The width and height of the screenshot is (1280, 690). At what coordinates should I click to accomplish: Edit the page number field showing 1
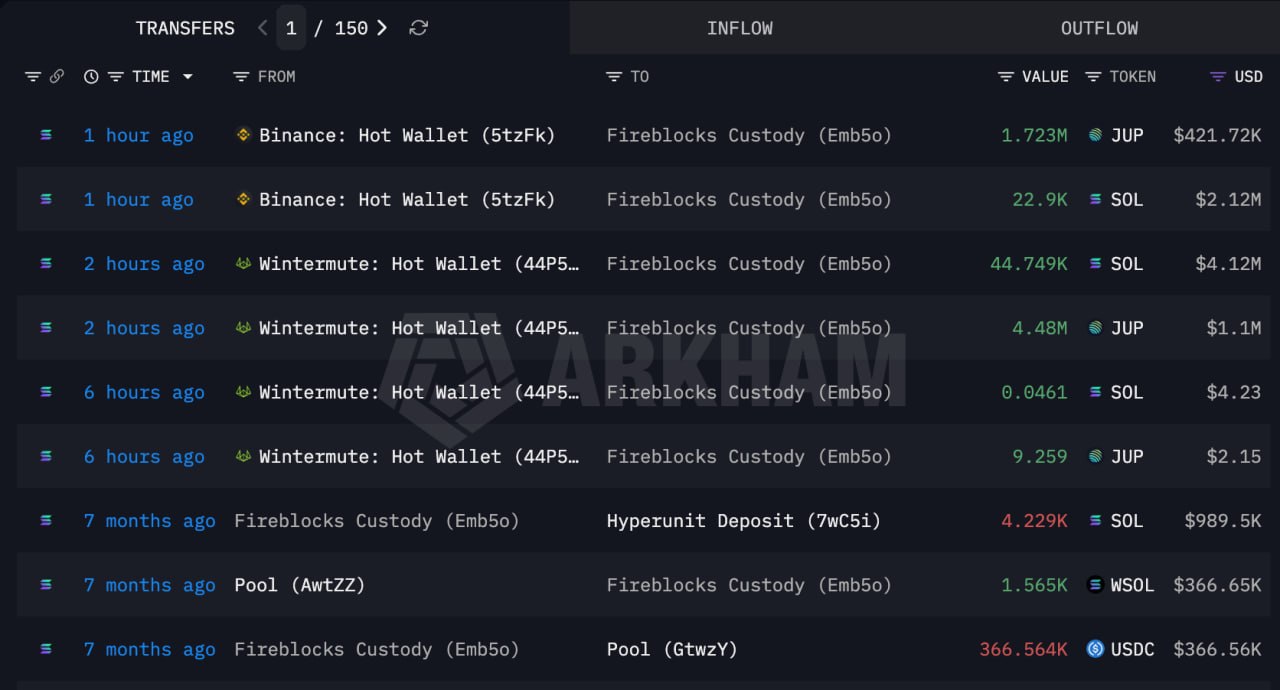291,28
